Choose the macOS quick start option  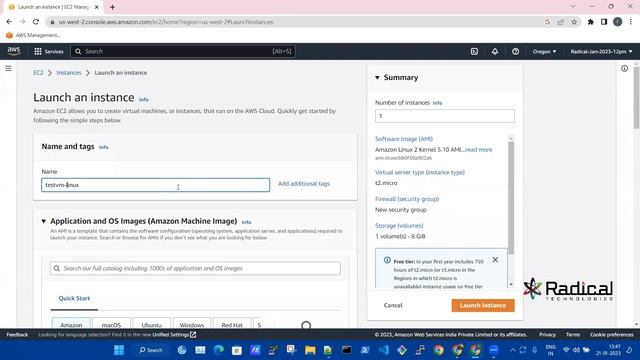[x=111, y=324]
